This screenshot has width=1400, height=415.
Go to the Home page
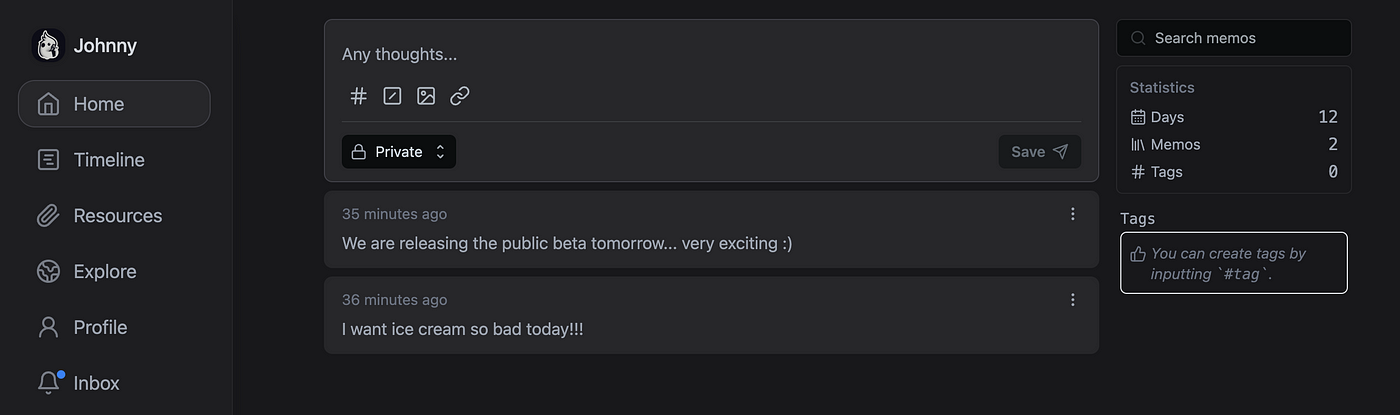[x=114, y=104]
